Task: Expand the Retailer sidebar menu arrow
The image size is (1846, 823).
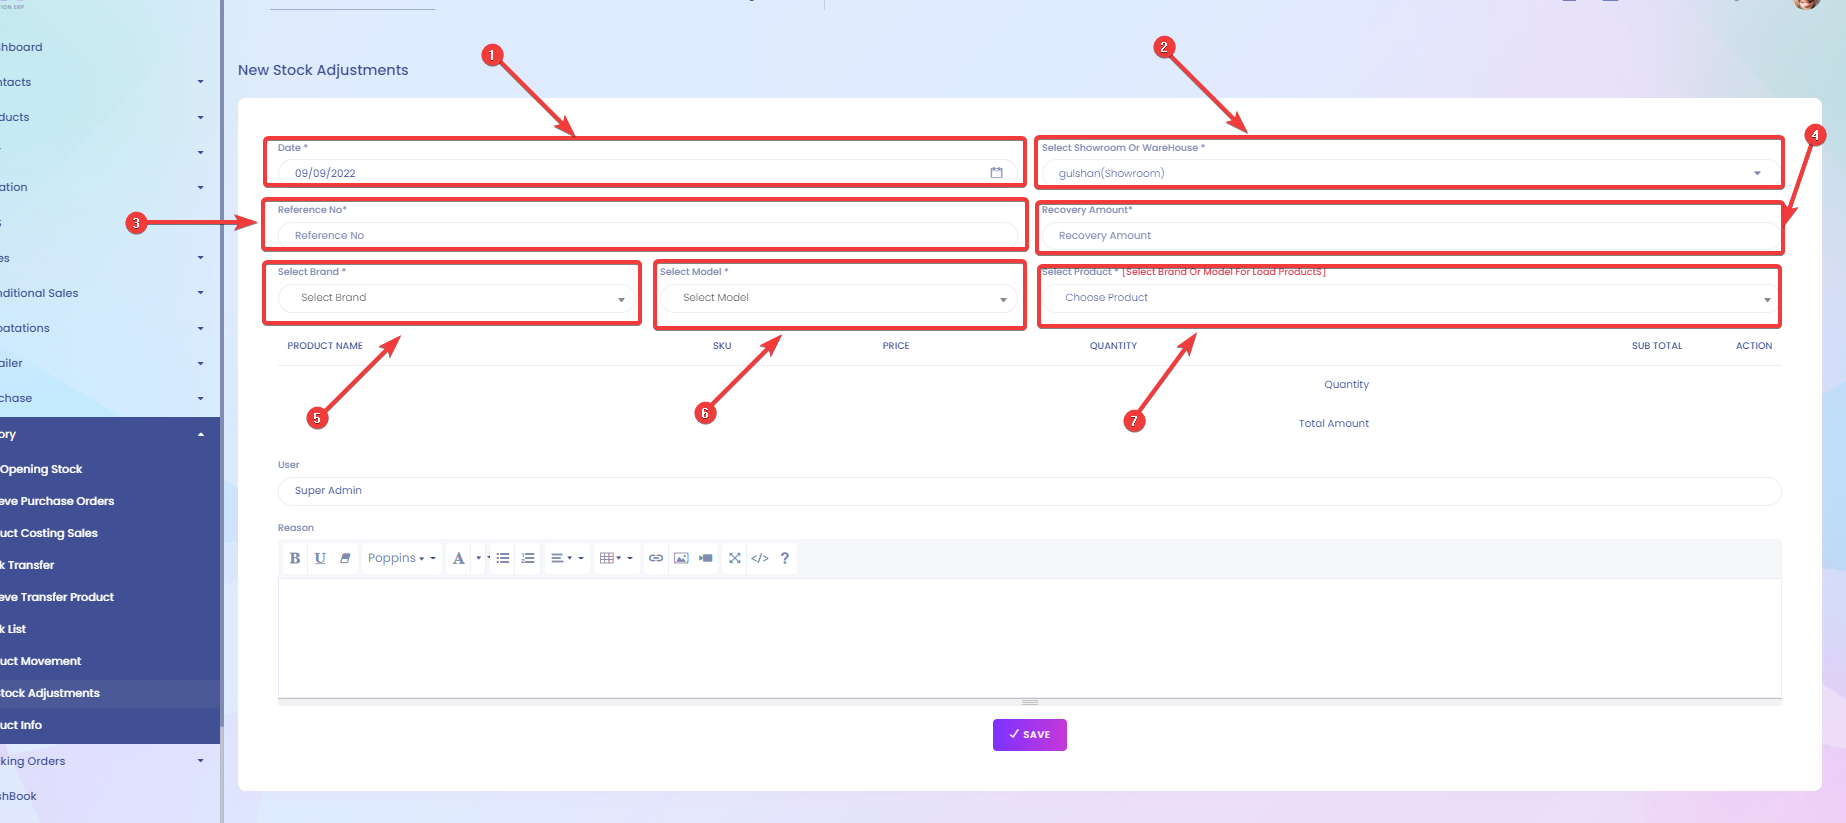Action: click(201, 363)
